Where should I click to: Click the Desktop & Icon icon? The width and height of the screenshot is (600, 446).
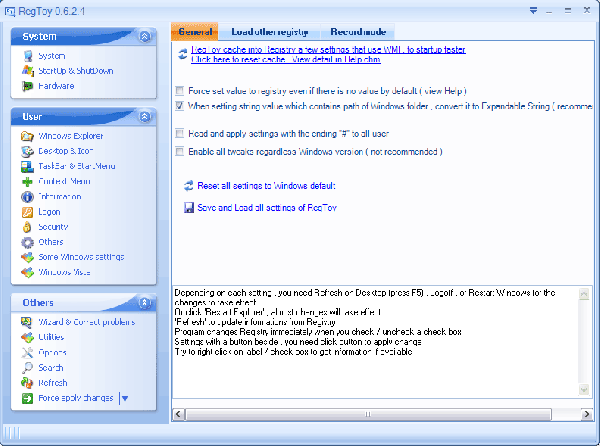28,151
